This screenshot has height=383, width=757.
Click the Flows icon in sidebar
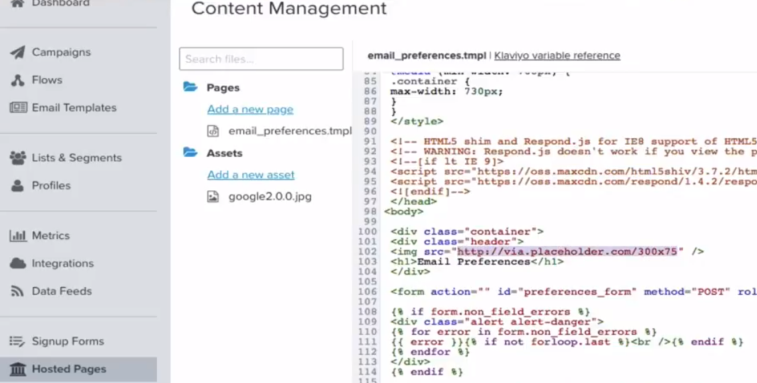pyautogui.click(x=18, y=80)
